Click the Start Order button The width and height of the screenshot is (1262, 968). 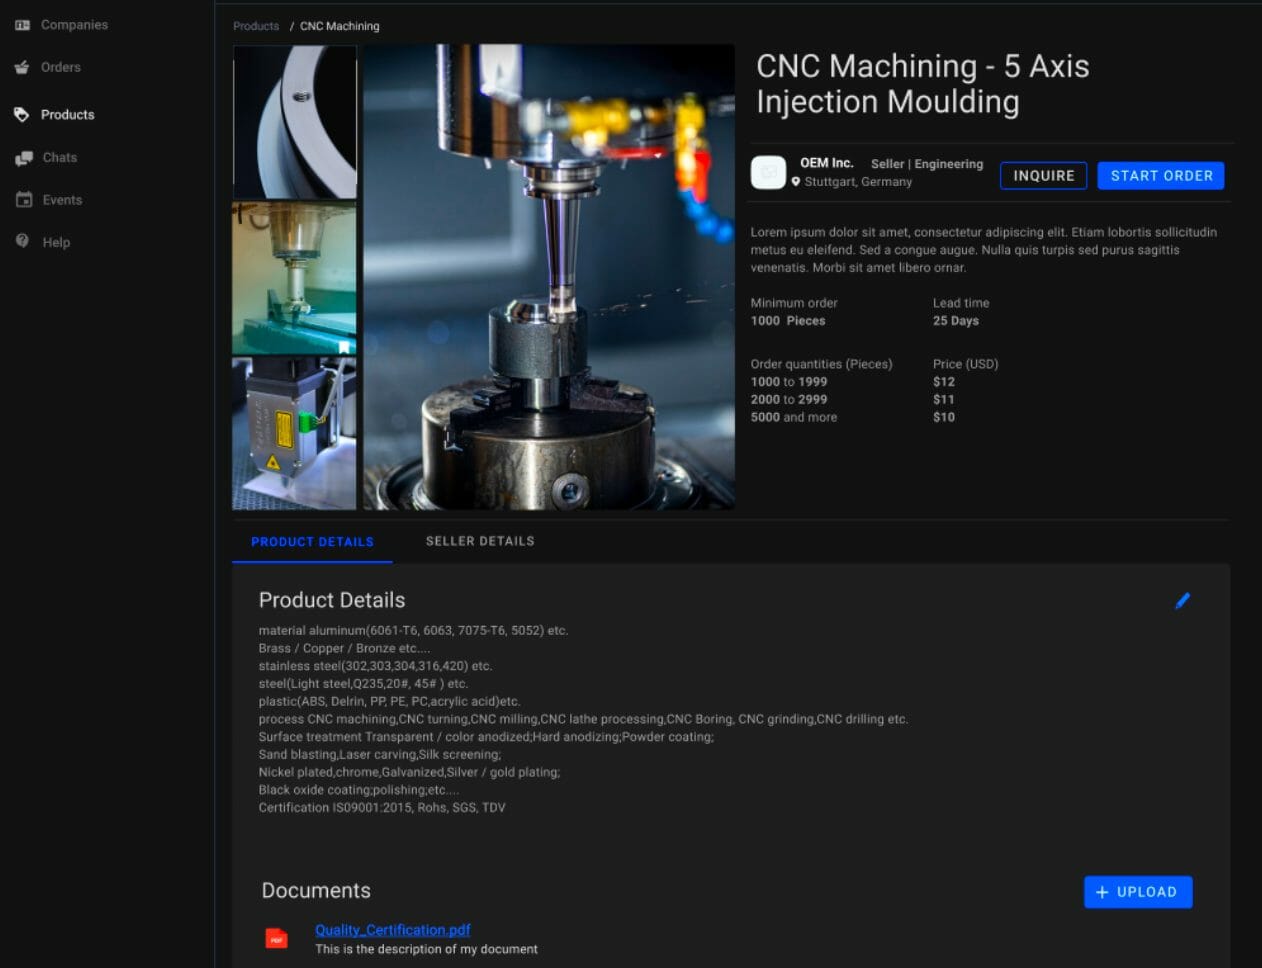[x=1160, y=176]
